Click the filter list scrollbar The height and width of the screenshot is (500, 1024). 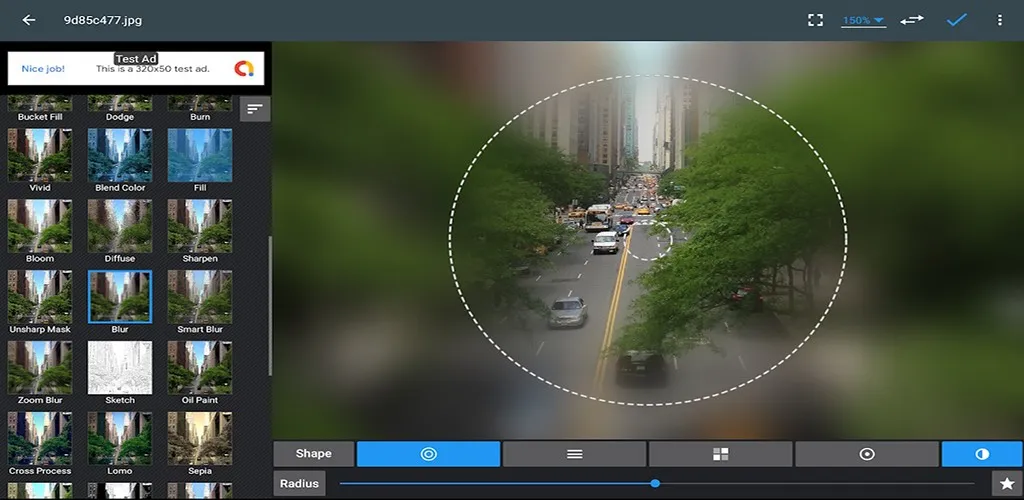click(270, 305)
